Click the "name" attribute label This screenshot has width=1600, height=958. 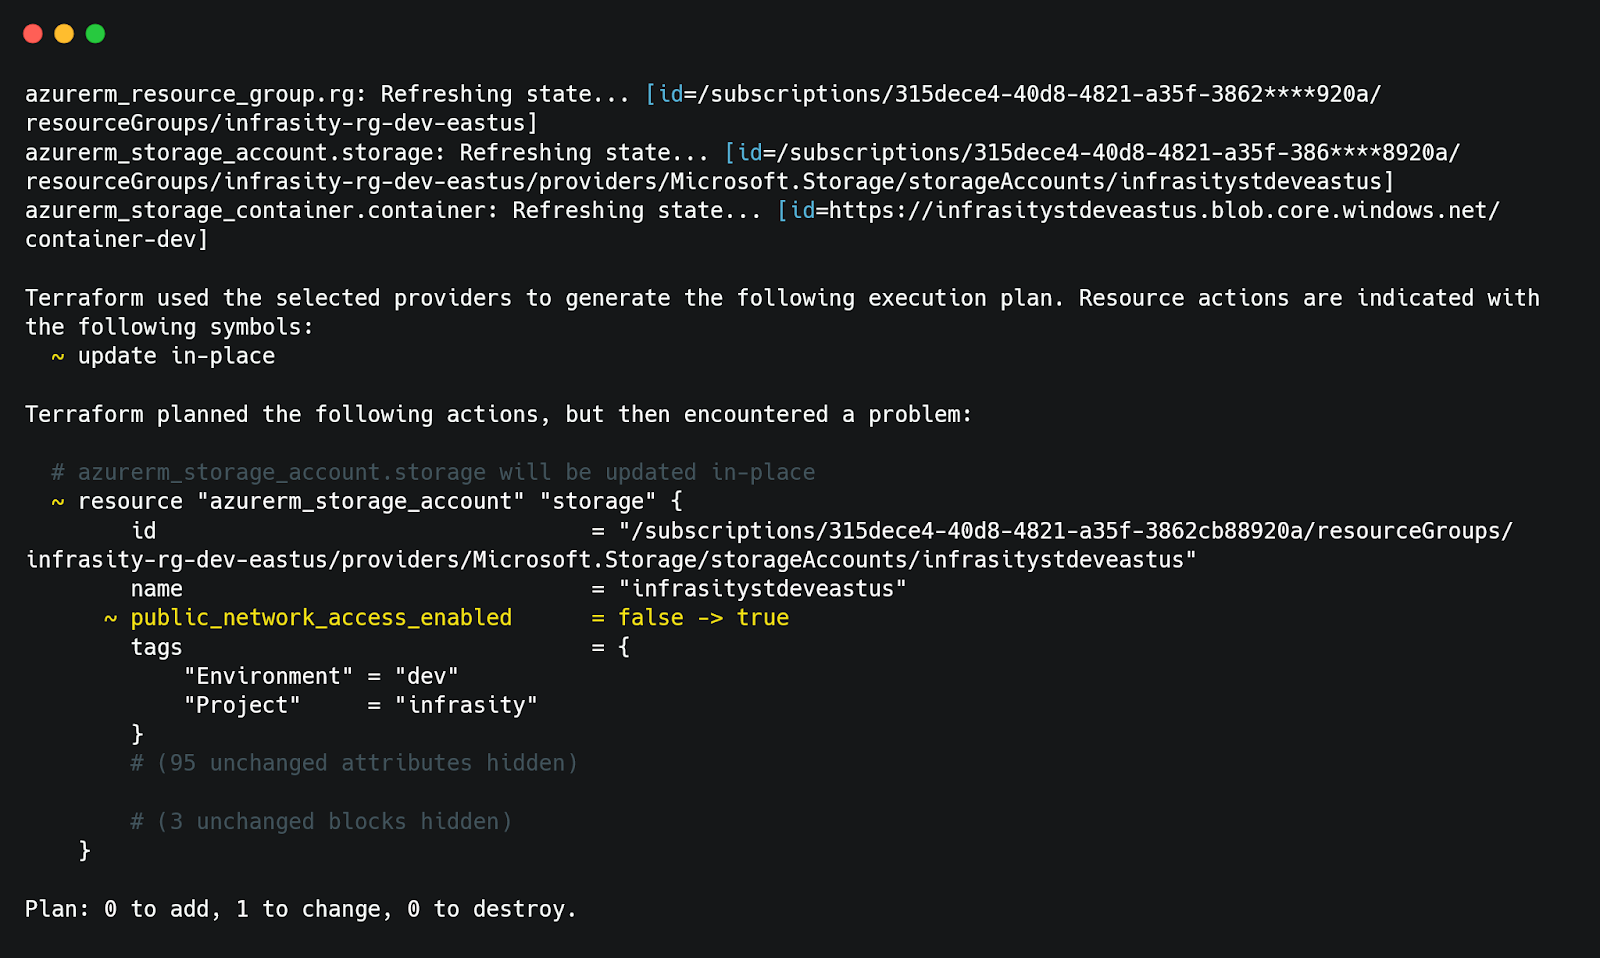tap(157, 588)
